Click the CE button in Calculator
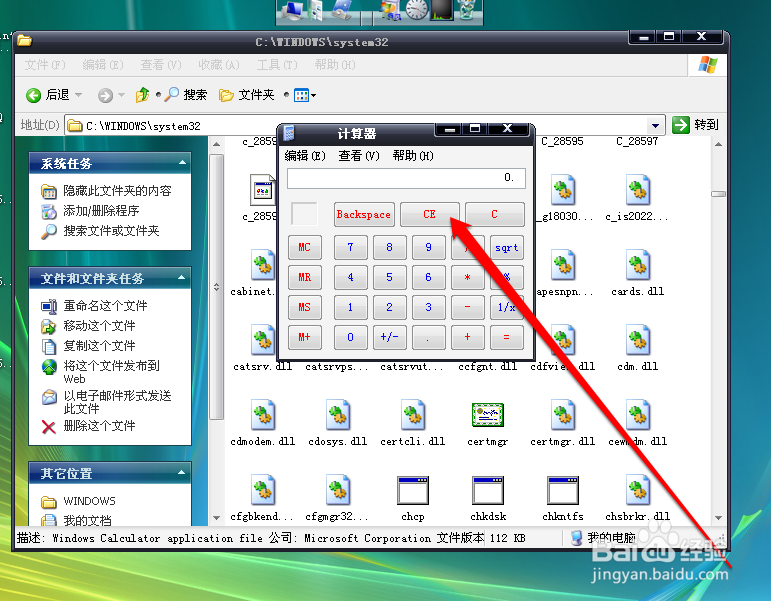The height and width of the screenshot is (601, 771). 429,214
